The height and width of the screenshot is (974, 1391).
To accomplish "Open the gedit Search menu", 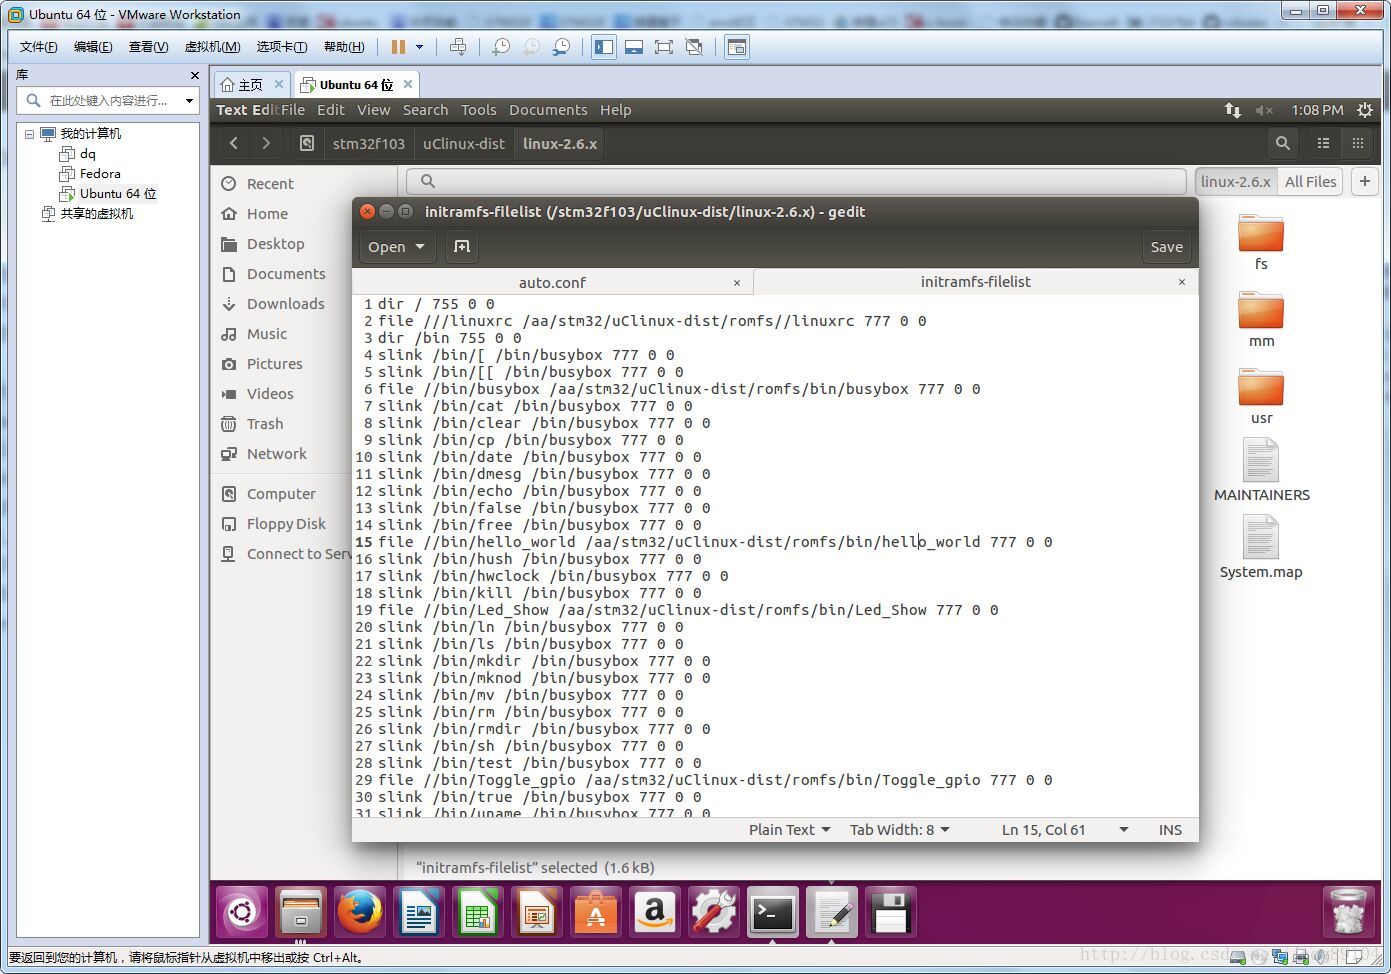I will click(425, 110).
